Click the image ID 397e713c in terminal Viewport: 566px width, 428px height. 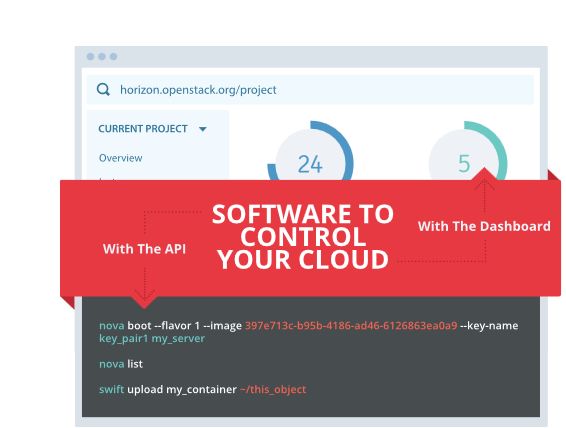tap(351, 326)
